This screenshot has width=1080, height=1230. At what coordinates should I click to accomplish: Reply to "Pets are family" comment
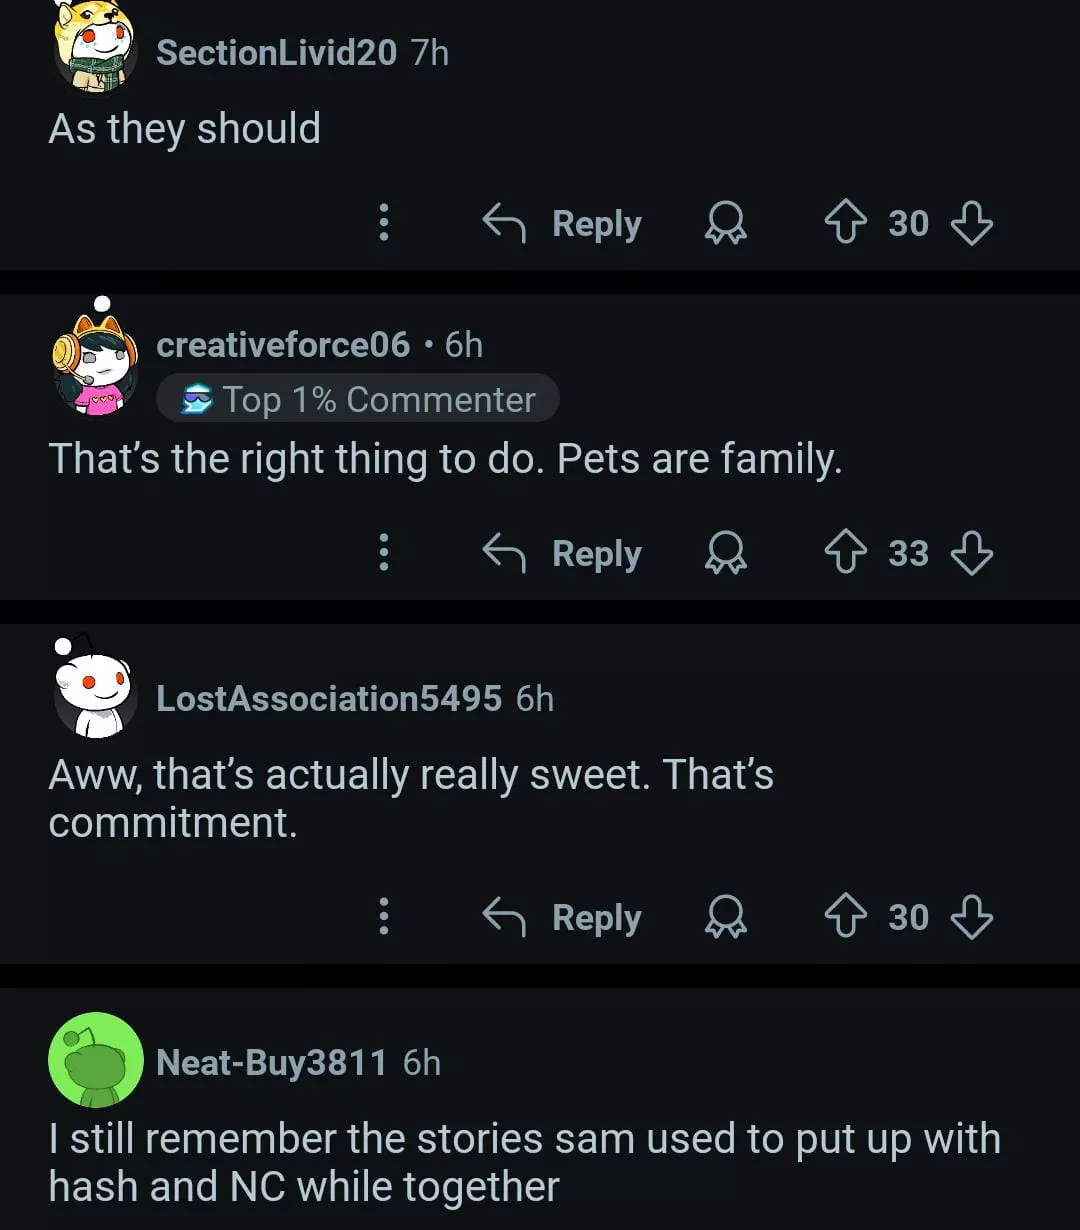coord(563,553)
